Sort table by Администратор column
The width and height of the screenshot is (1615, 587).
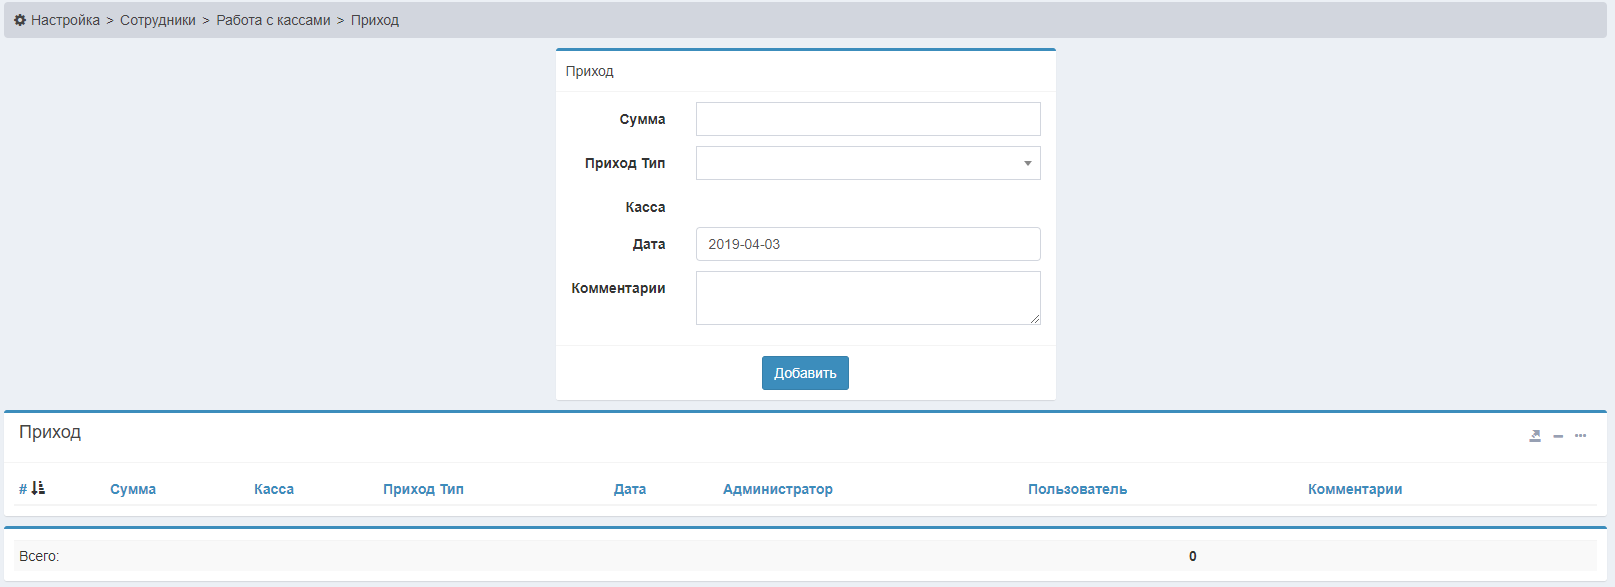click(778, 489)
